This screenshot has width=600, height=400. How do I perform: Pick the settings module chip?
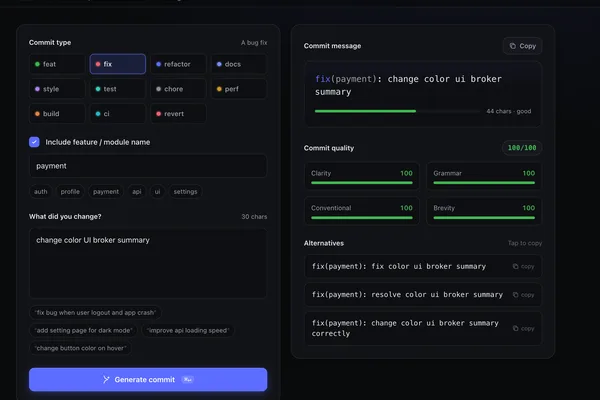click(x=185, y=191)
